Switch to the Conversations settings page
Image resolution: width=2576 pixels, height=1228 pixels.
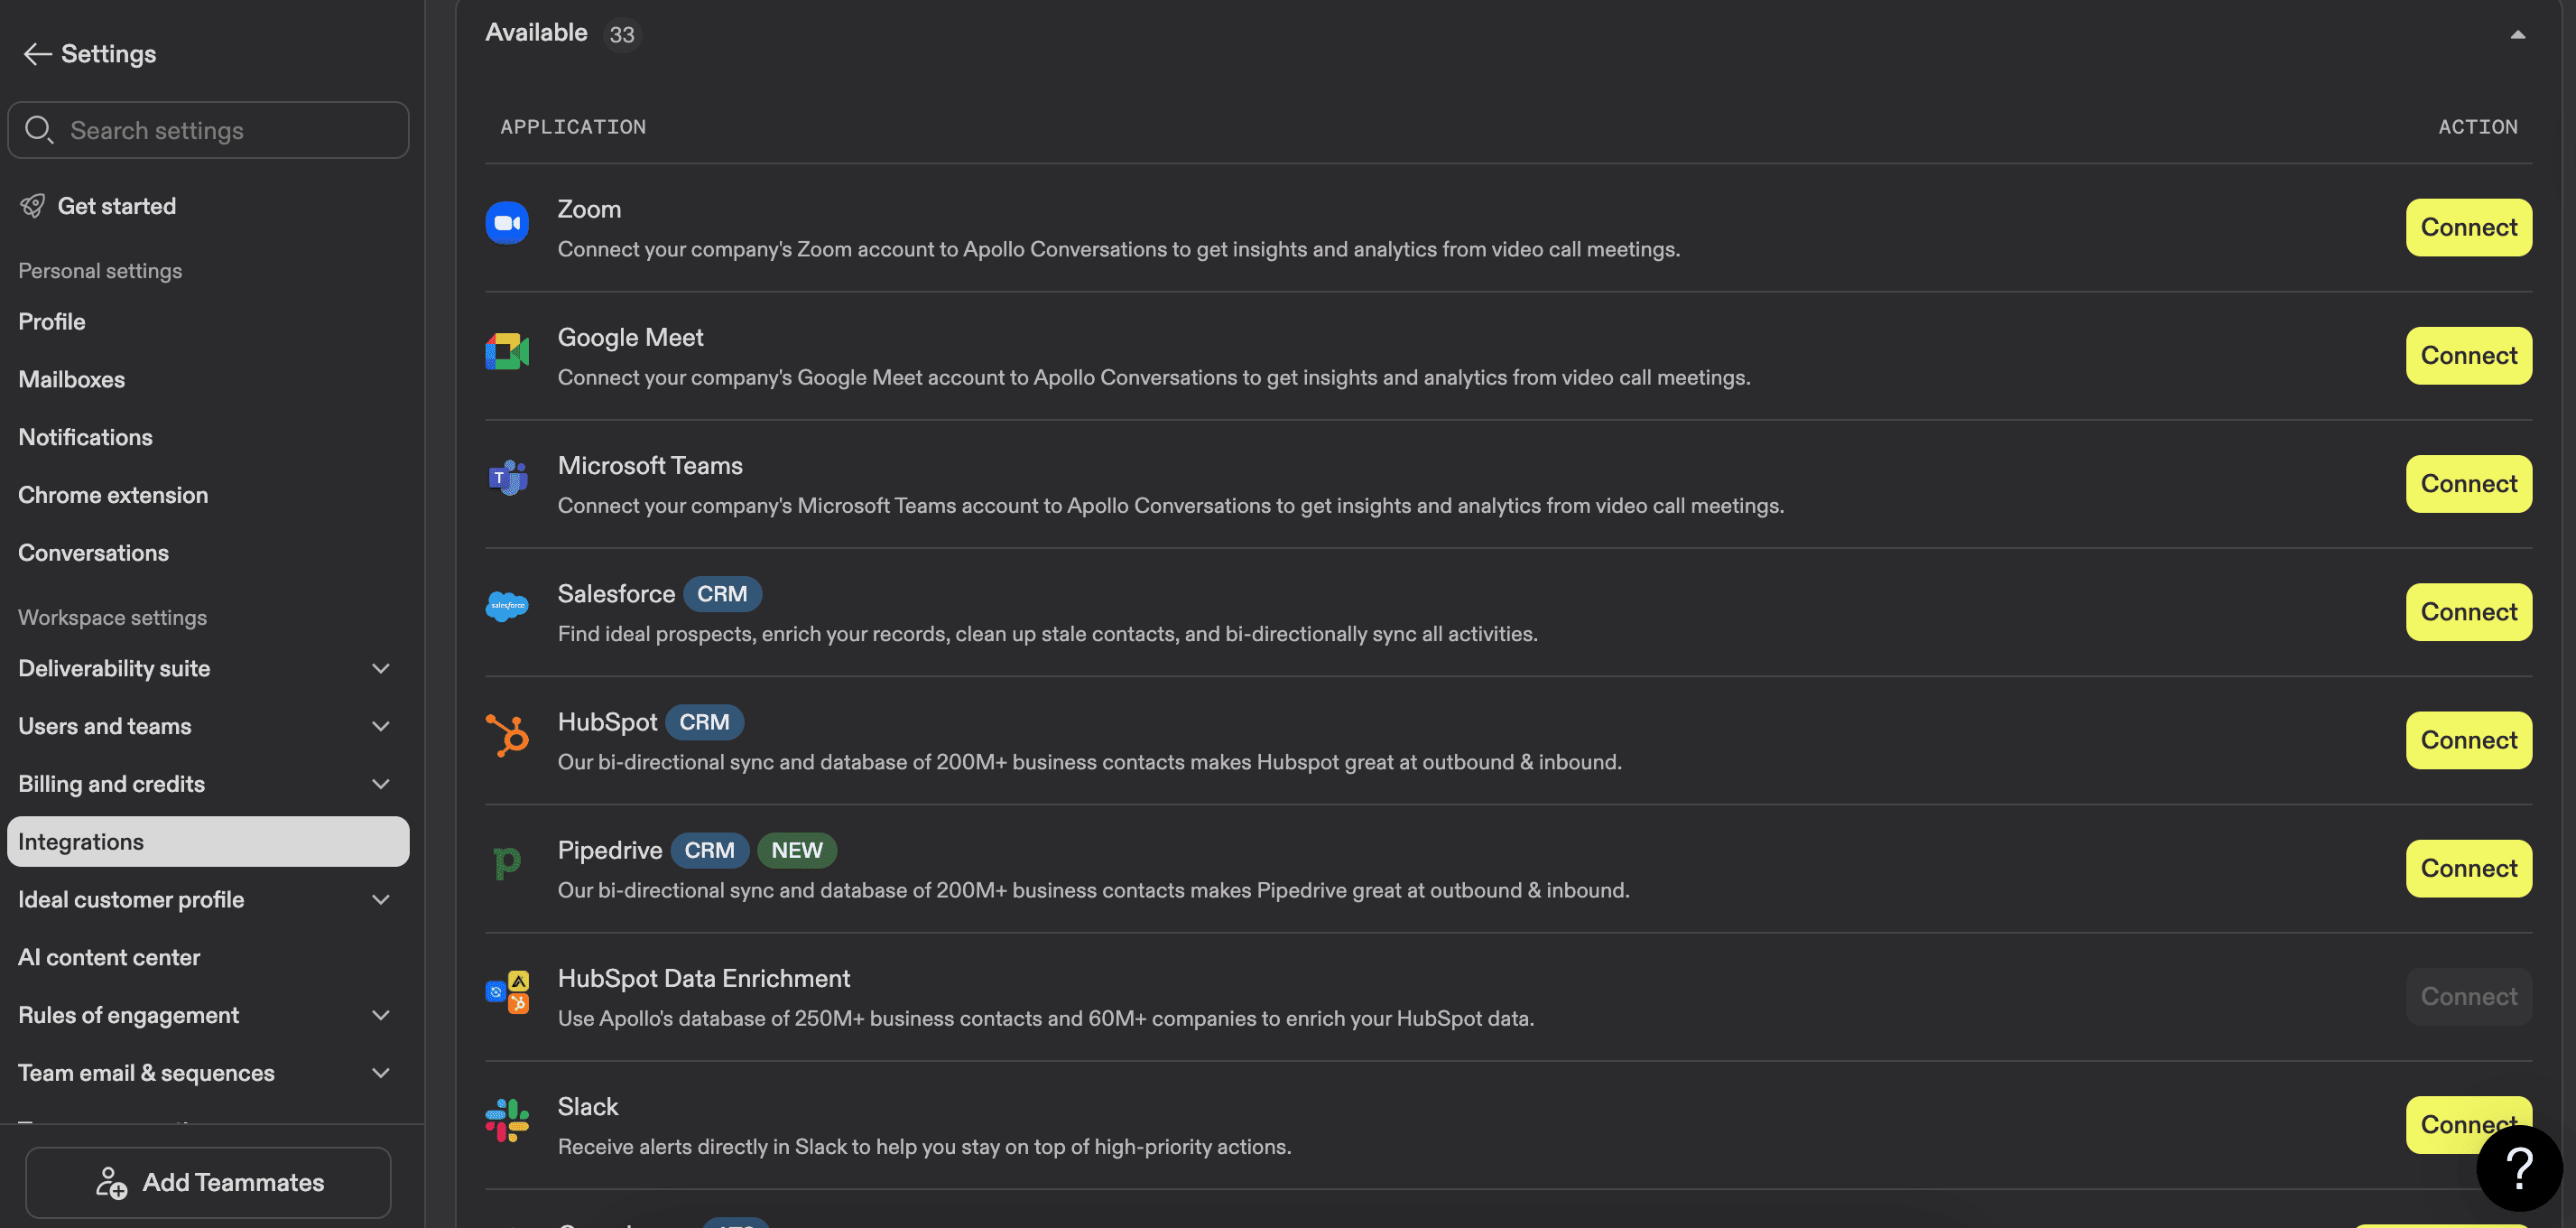[x=93, y=552]
